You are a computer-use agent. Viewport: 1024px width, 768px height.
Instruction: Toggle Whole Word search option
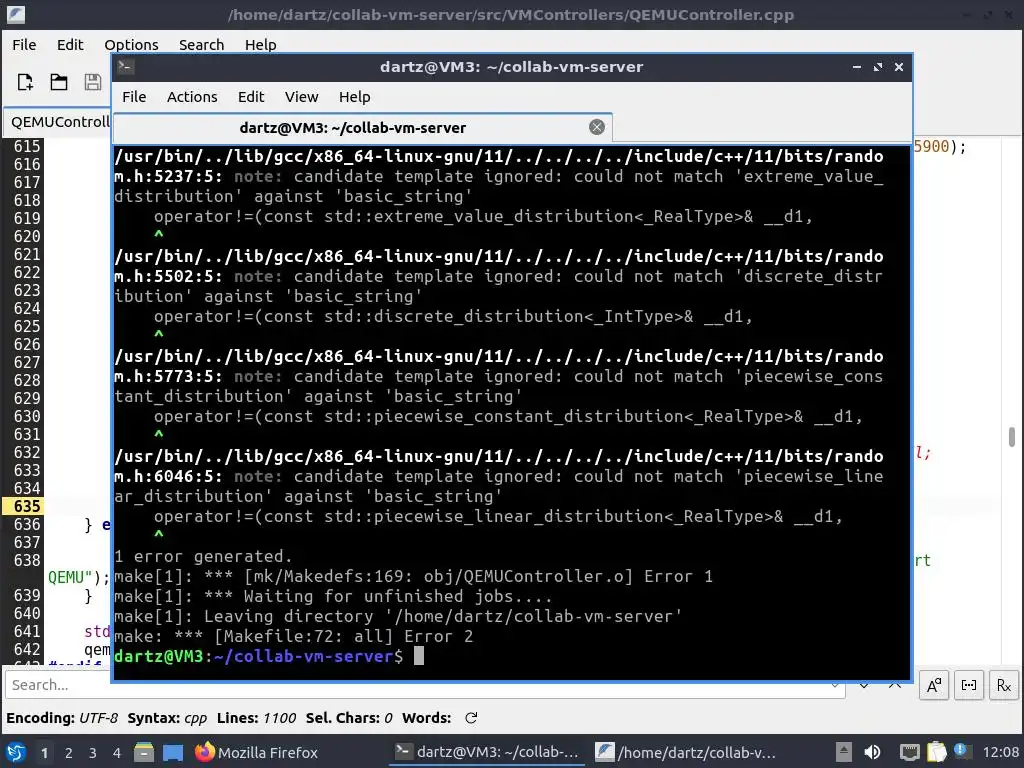point(968,685)
